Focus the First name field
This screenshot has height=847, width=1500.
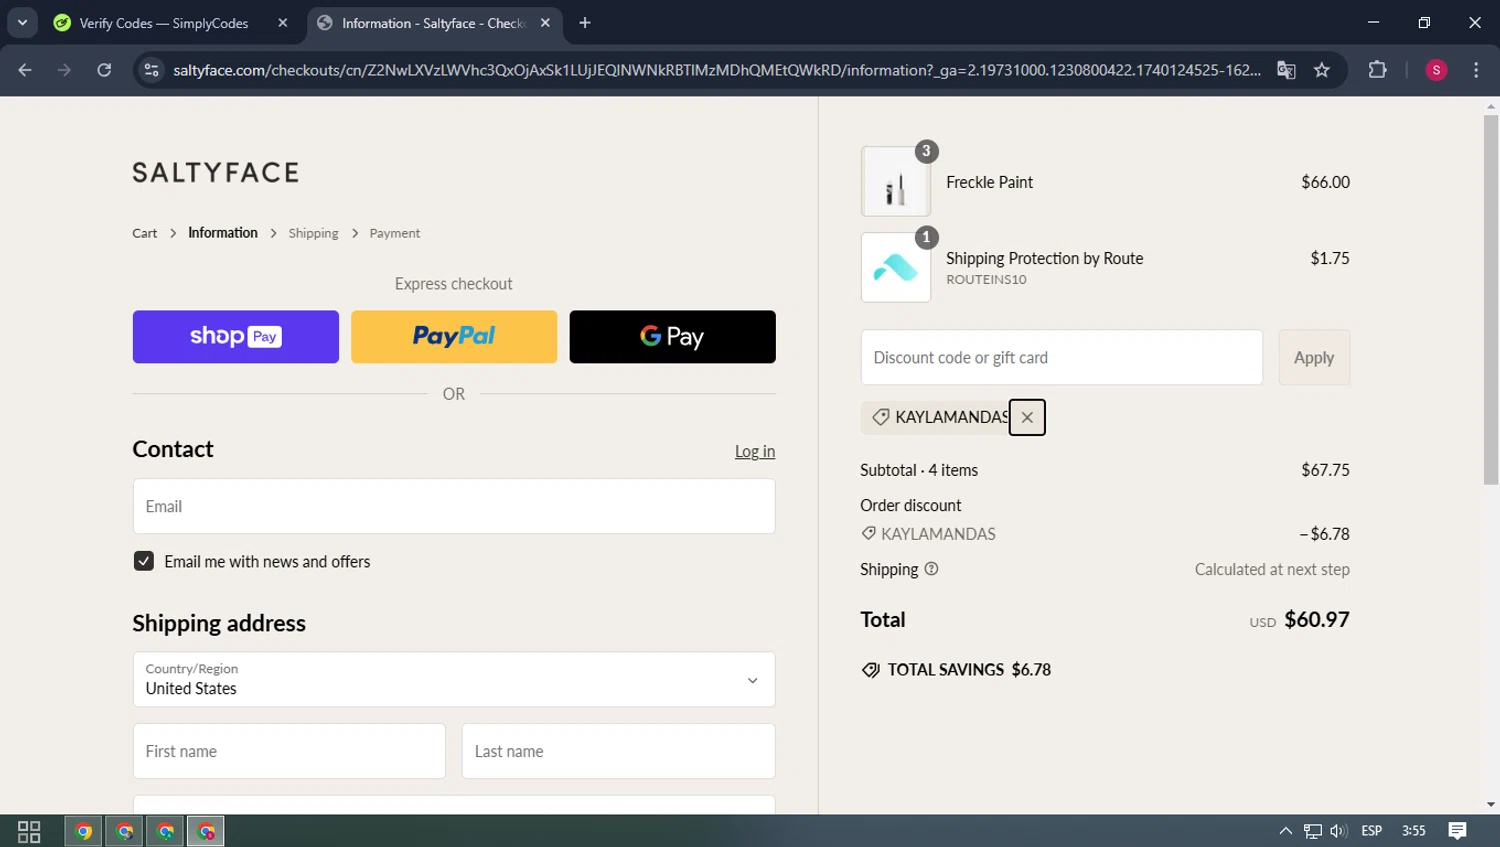tap(289, 751)
